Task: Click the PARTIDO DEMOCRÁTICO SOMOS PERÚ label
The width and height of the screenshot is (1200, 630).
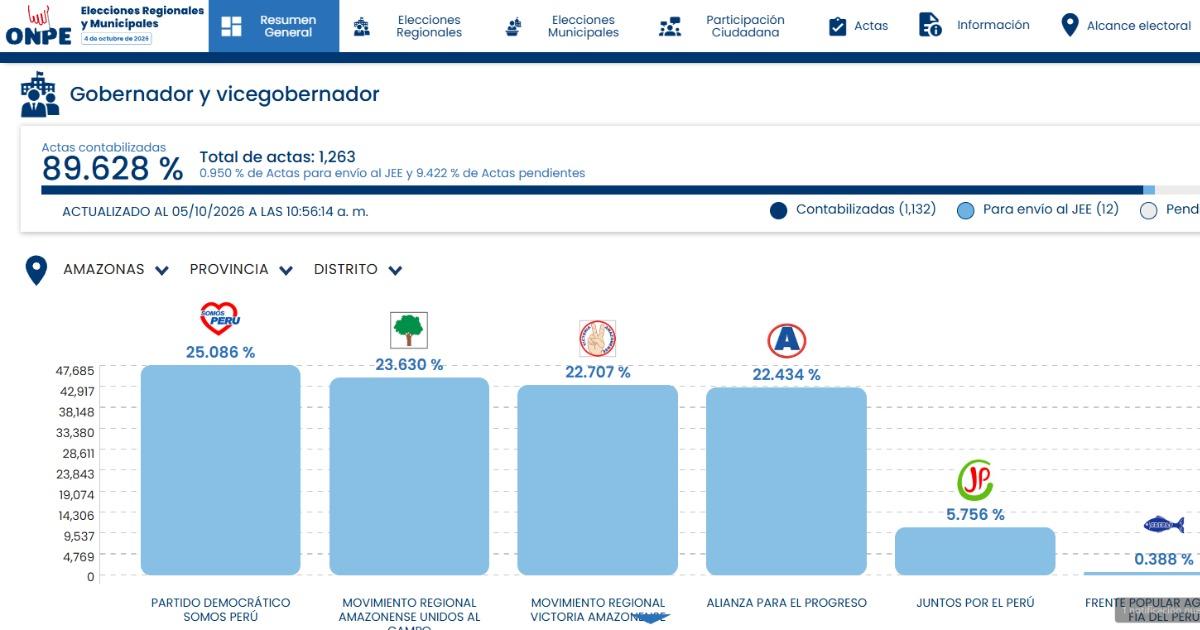Action: point(220,610)
